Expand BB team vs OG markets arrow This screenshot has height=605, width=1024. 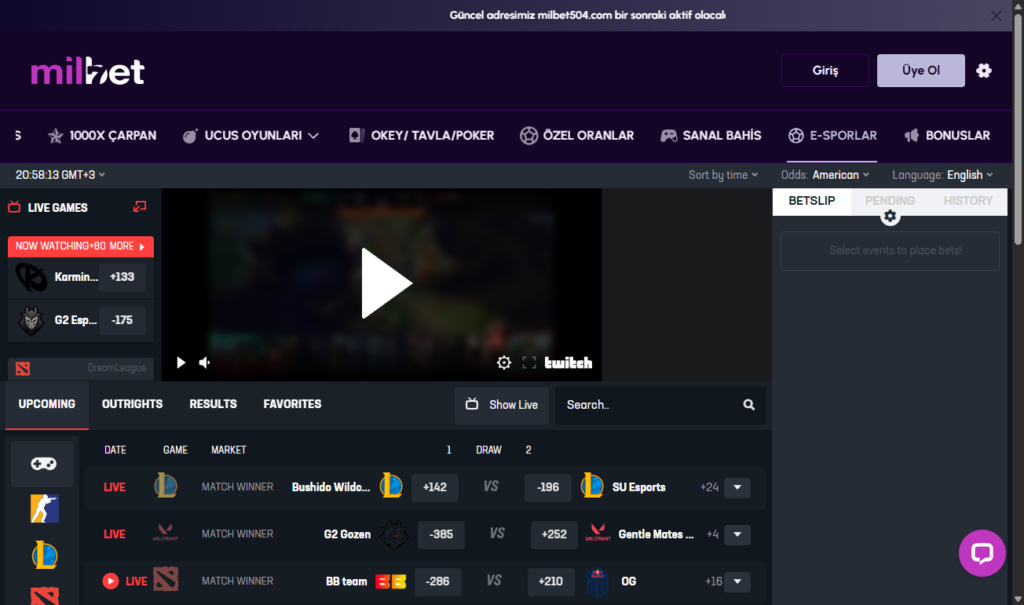[x=737, y=581]
